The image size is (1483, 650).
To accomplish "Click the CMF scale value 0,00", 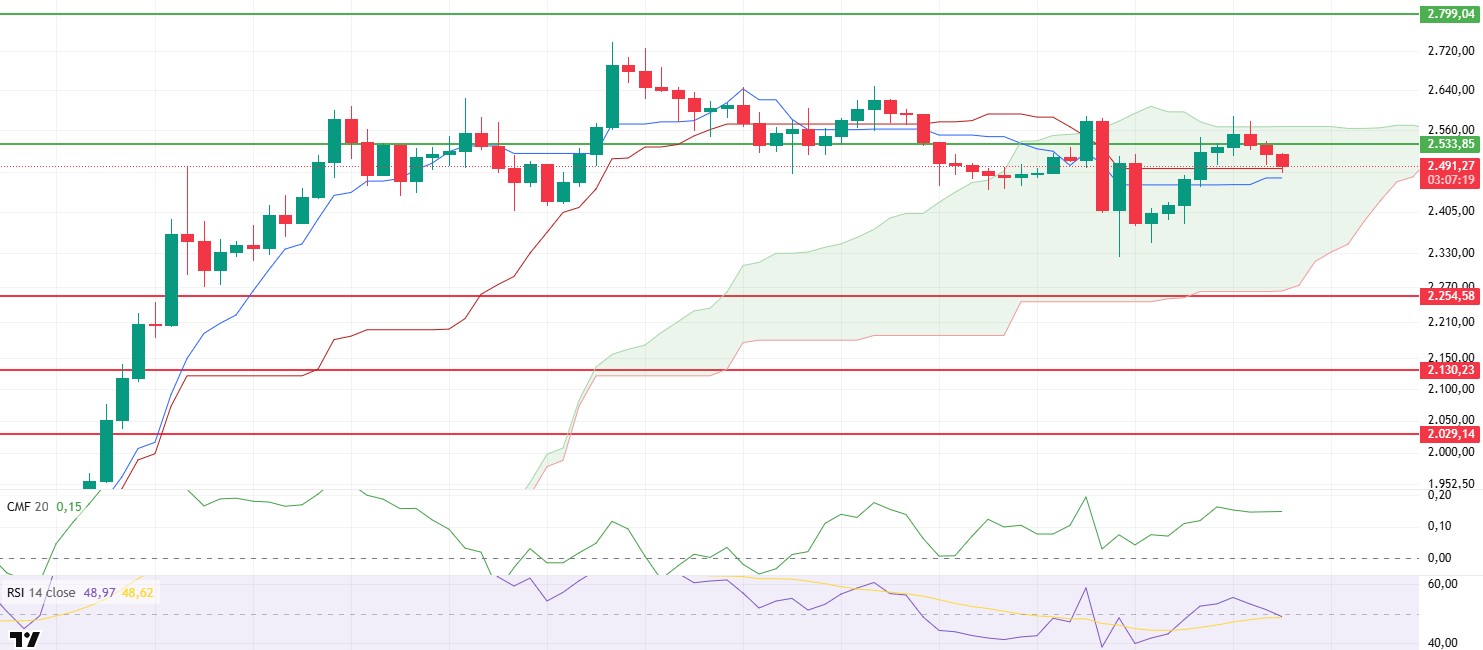I will pyautogui.click(x=1439, y=558).
